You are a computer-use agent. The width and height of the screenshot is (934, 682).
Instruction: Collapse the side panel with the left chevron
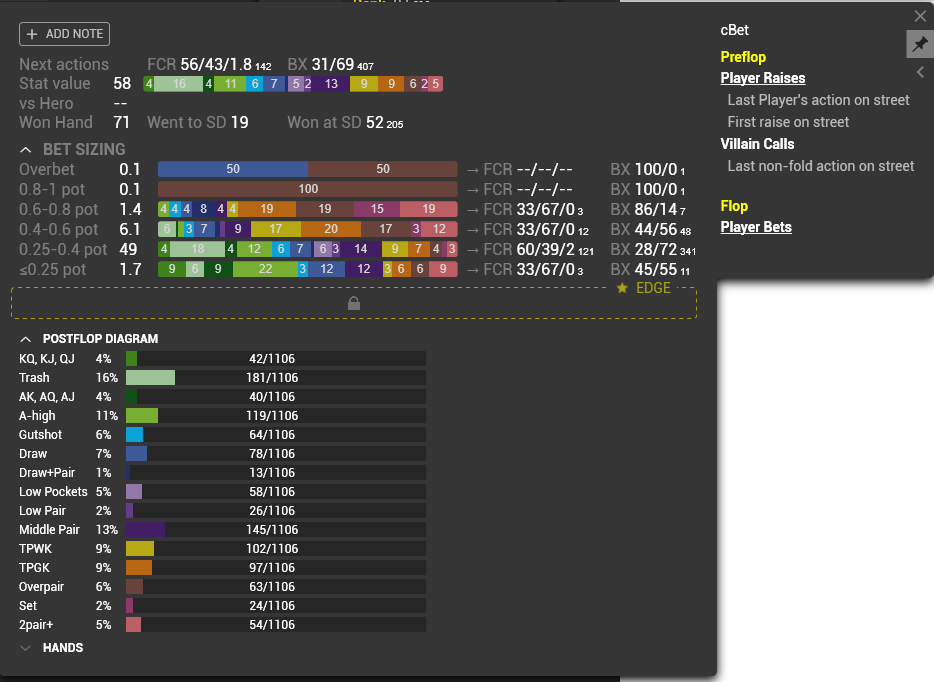coord(920,72)
